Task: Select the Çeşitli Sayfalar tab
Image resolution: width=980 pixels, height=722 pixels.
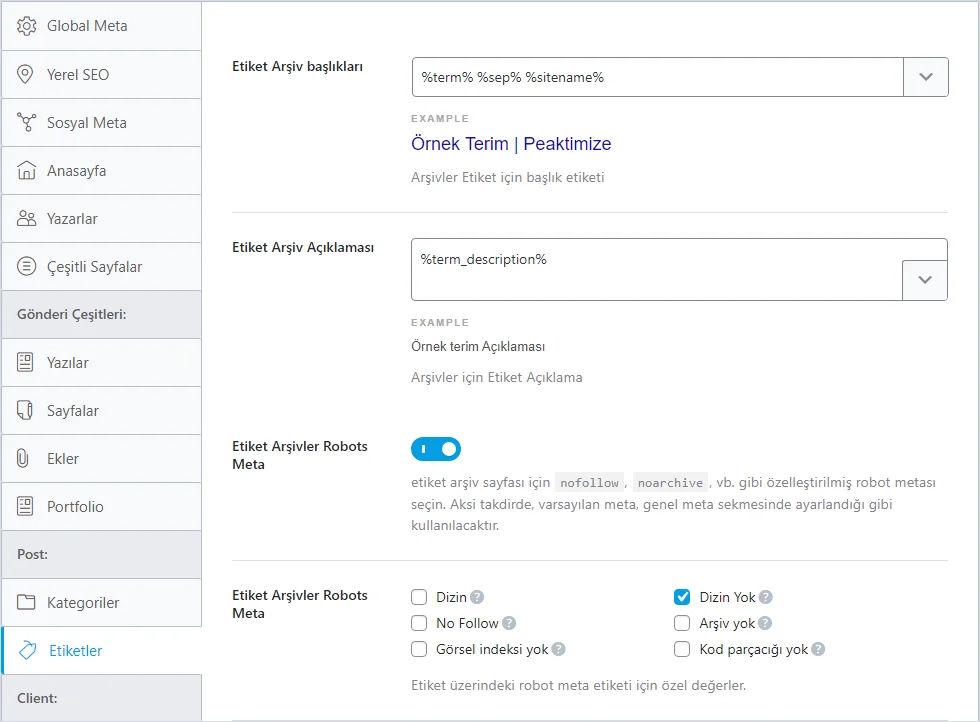Action: click(101, 267)
